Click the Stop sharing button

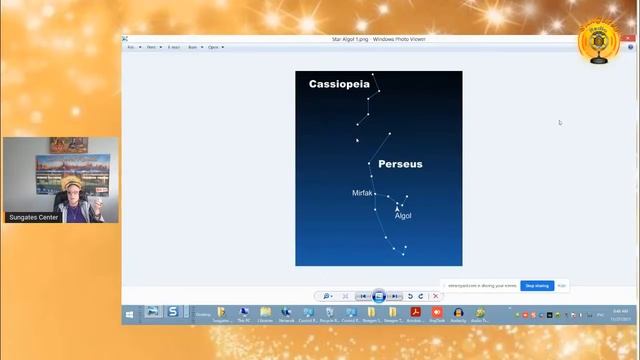point(537,286)
